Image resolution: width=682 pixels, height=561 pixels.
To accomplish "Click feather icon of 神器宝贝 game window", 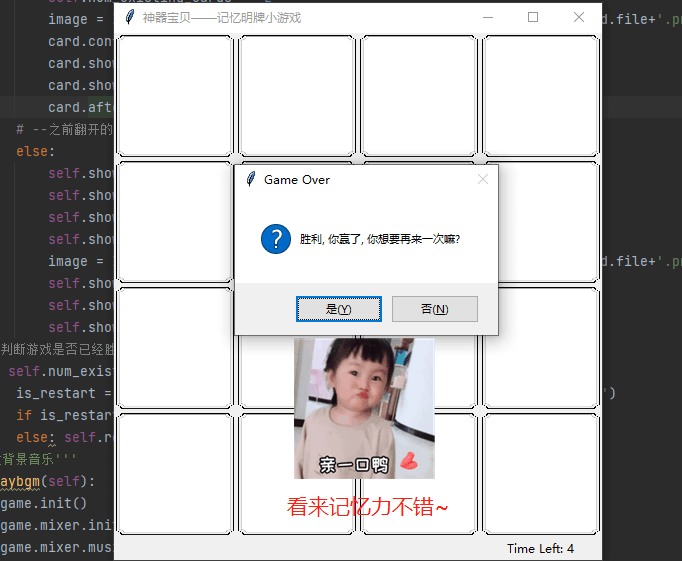I will (130, 18).
